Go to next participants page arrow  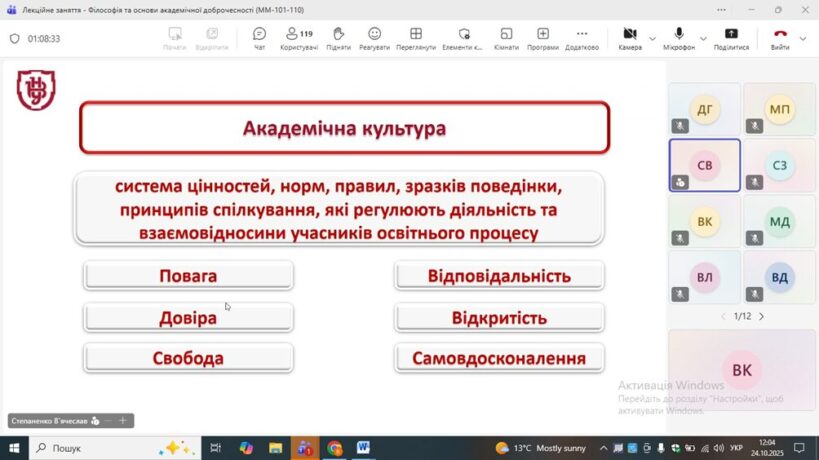coord(761,316)
